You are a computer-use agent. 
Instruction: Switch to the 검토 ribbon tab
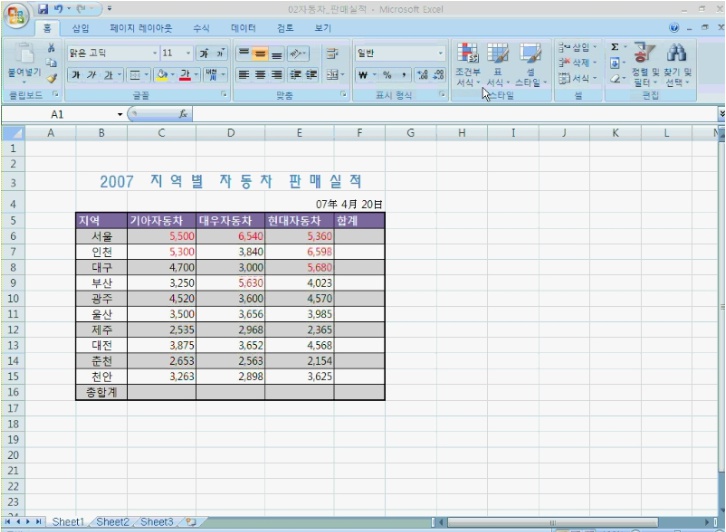(x=285, y=28)
